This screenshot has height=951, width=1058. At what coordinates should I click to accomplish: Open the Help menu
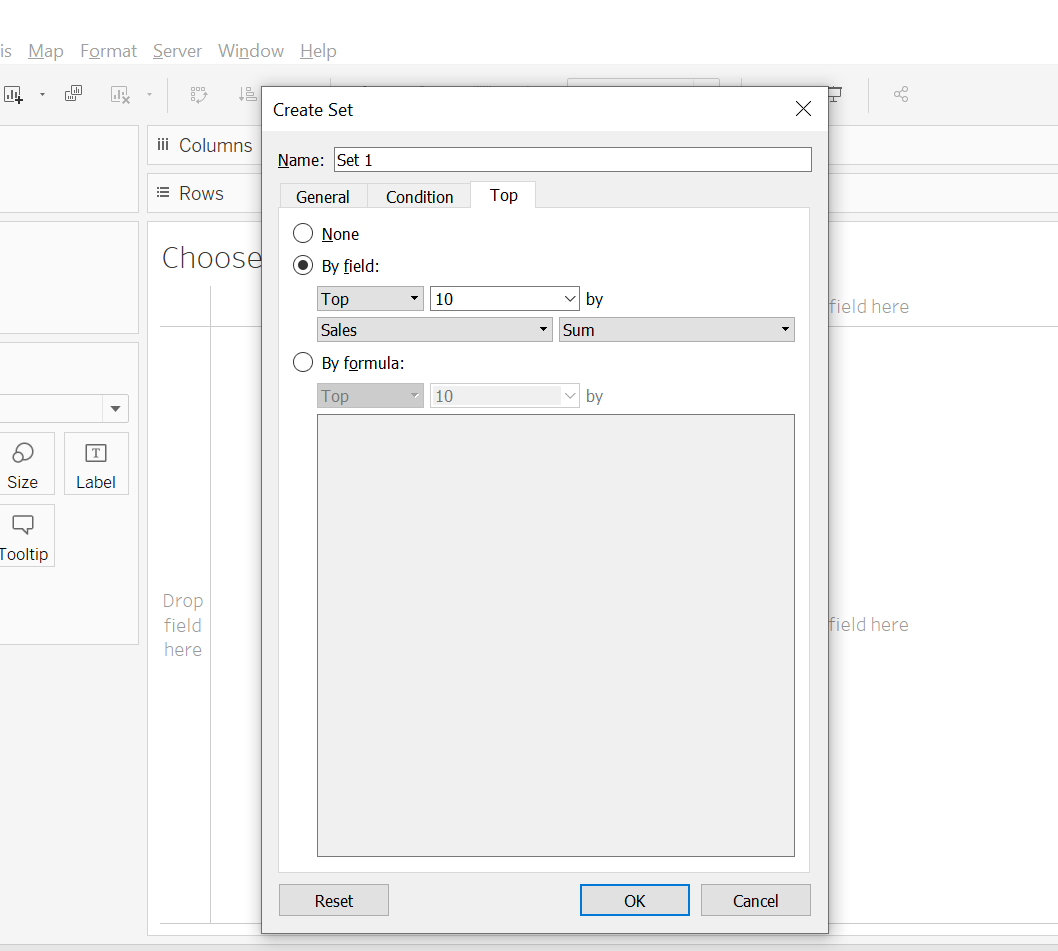tap(318, 51)
